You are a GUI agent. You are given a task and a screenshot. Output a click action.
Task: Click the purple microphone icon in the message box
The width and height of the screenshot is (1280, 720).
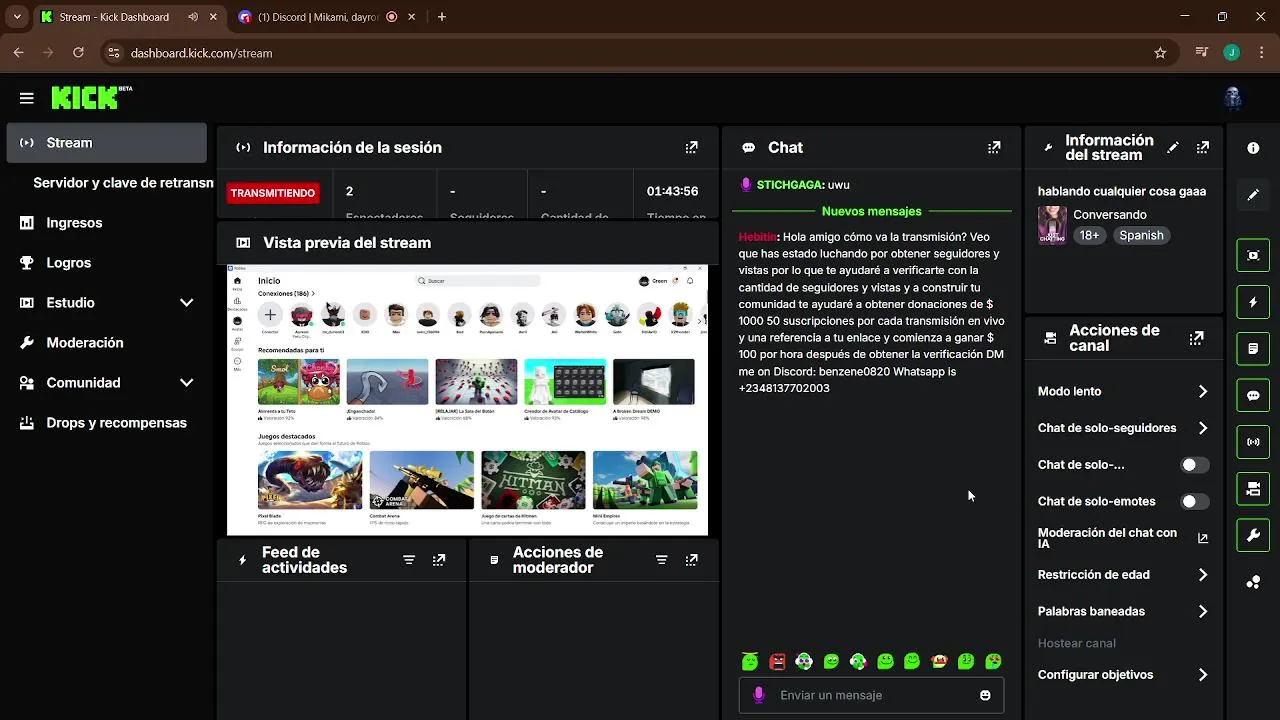coord(759,695)
